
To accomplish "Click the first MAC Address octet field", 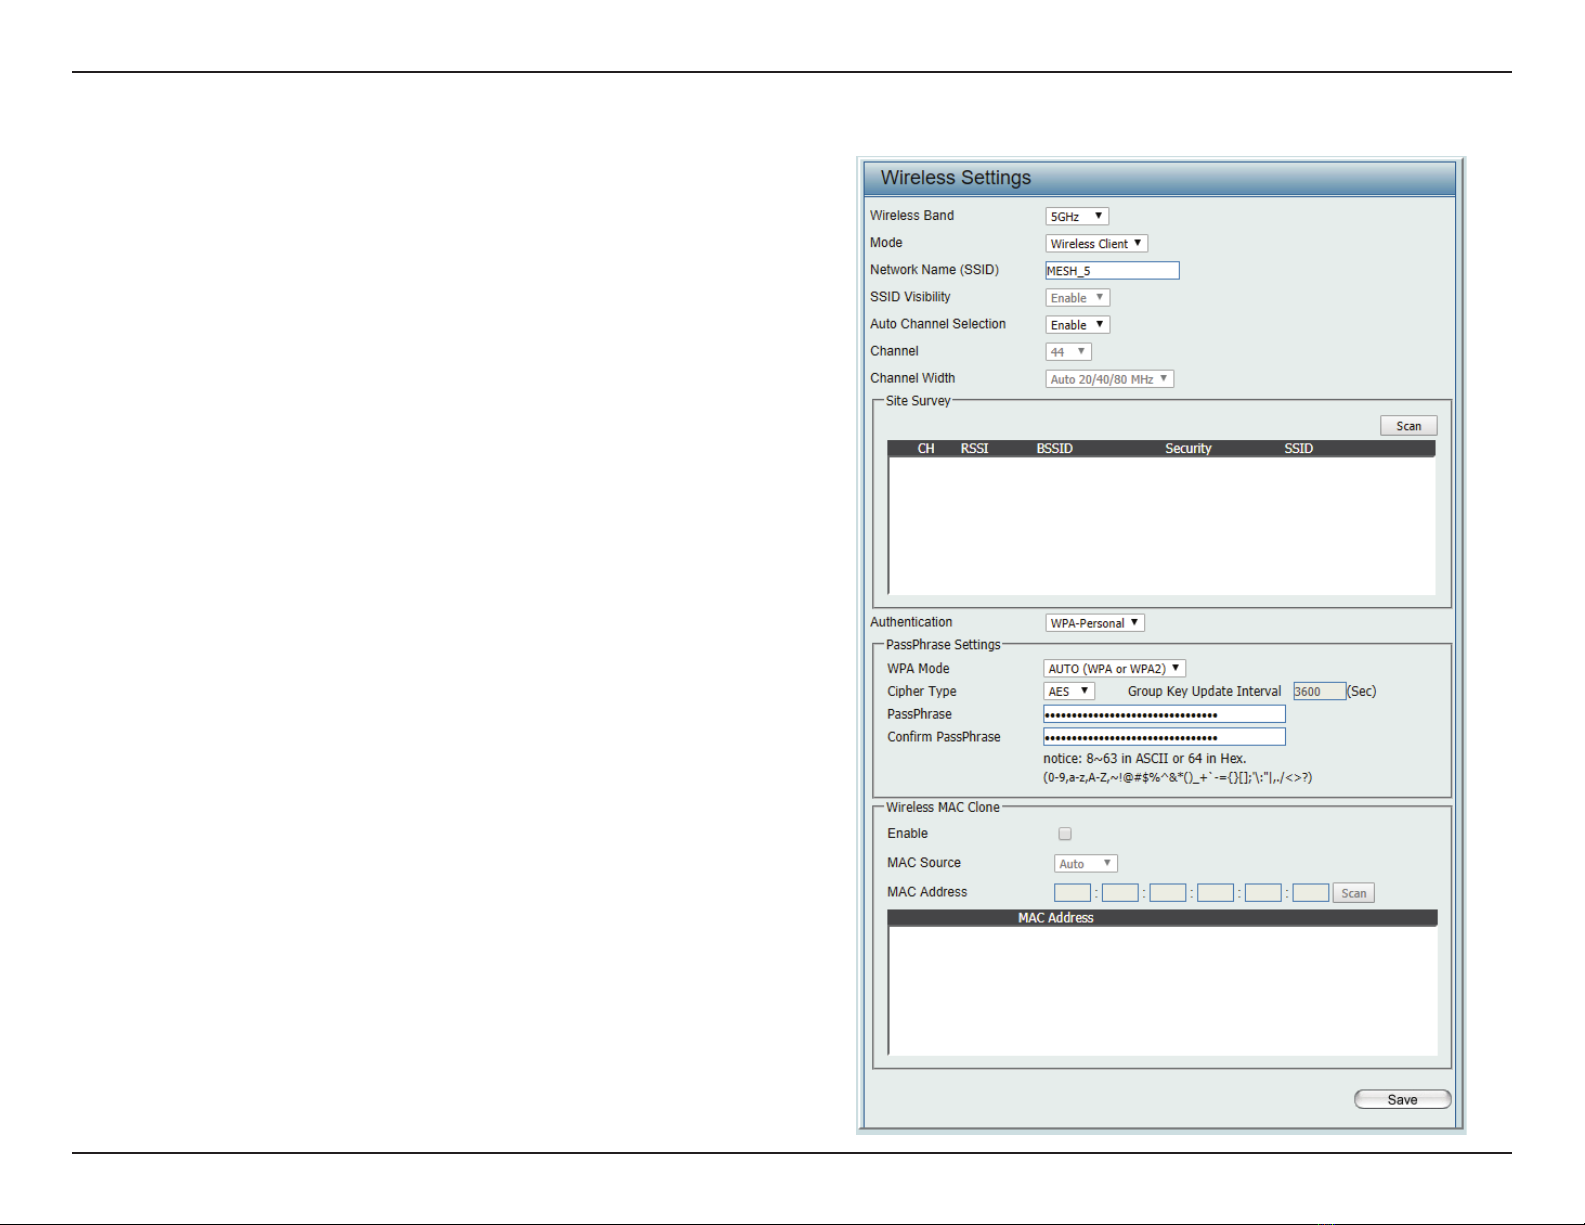I will coord(1072,893).
